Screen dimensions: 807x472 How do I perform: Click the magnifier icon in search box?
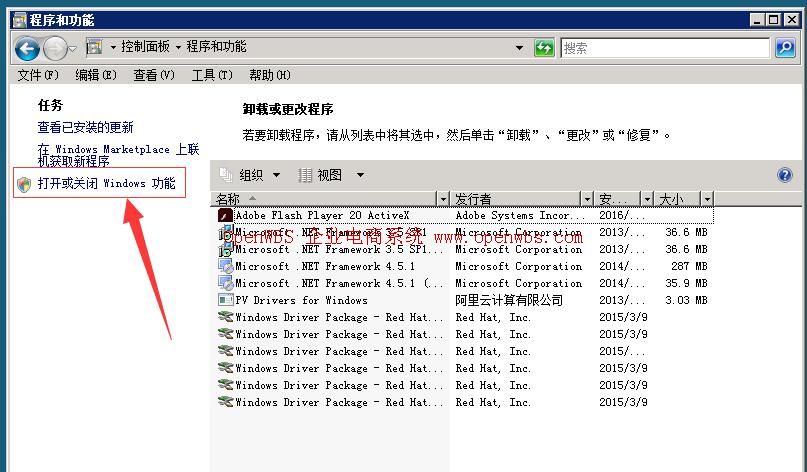(784, 47)
